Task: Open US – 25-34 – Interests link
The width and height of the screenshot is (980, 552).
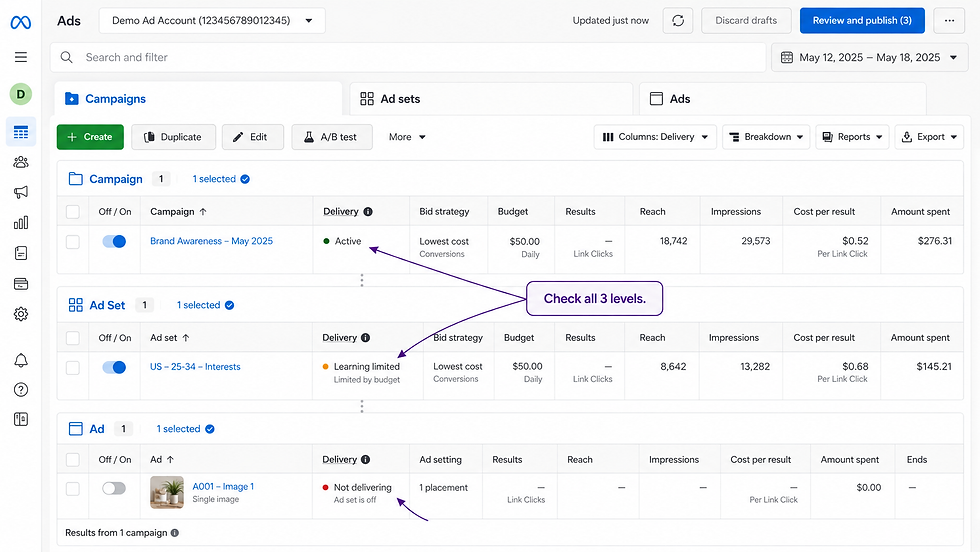Action: coord(195,367)
